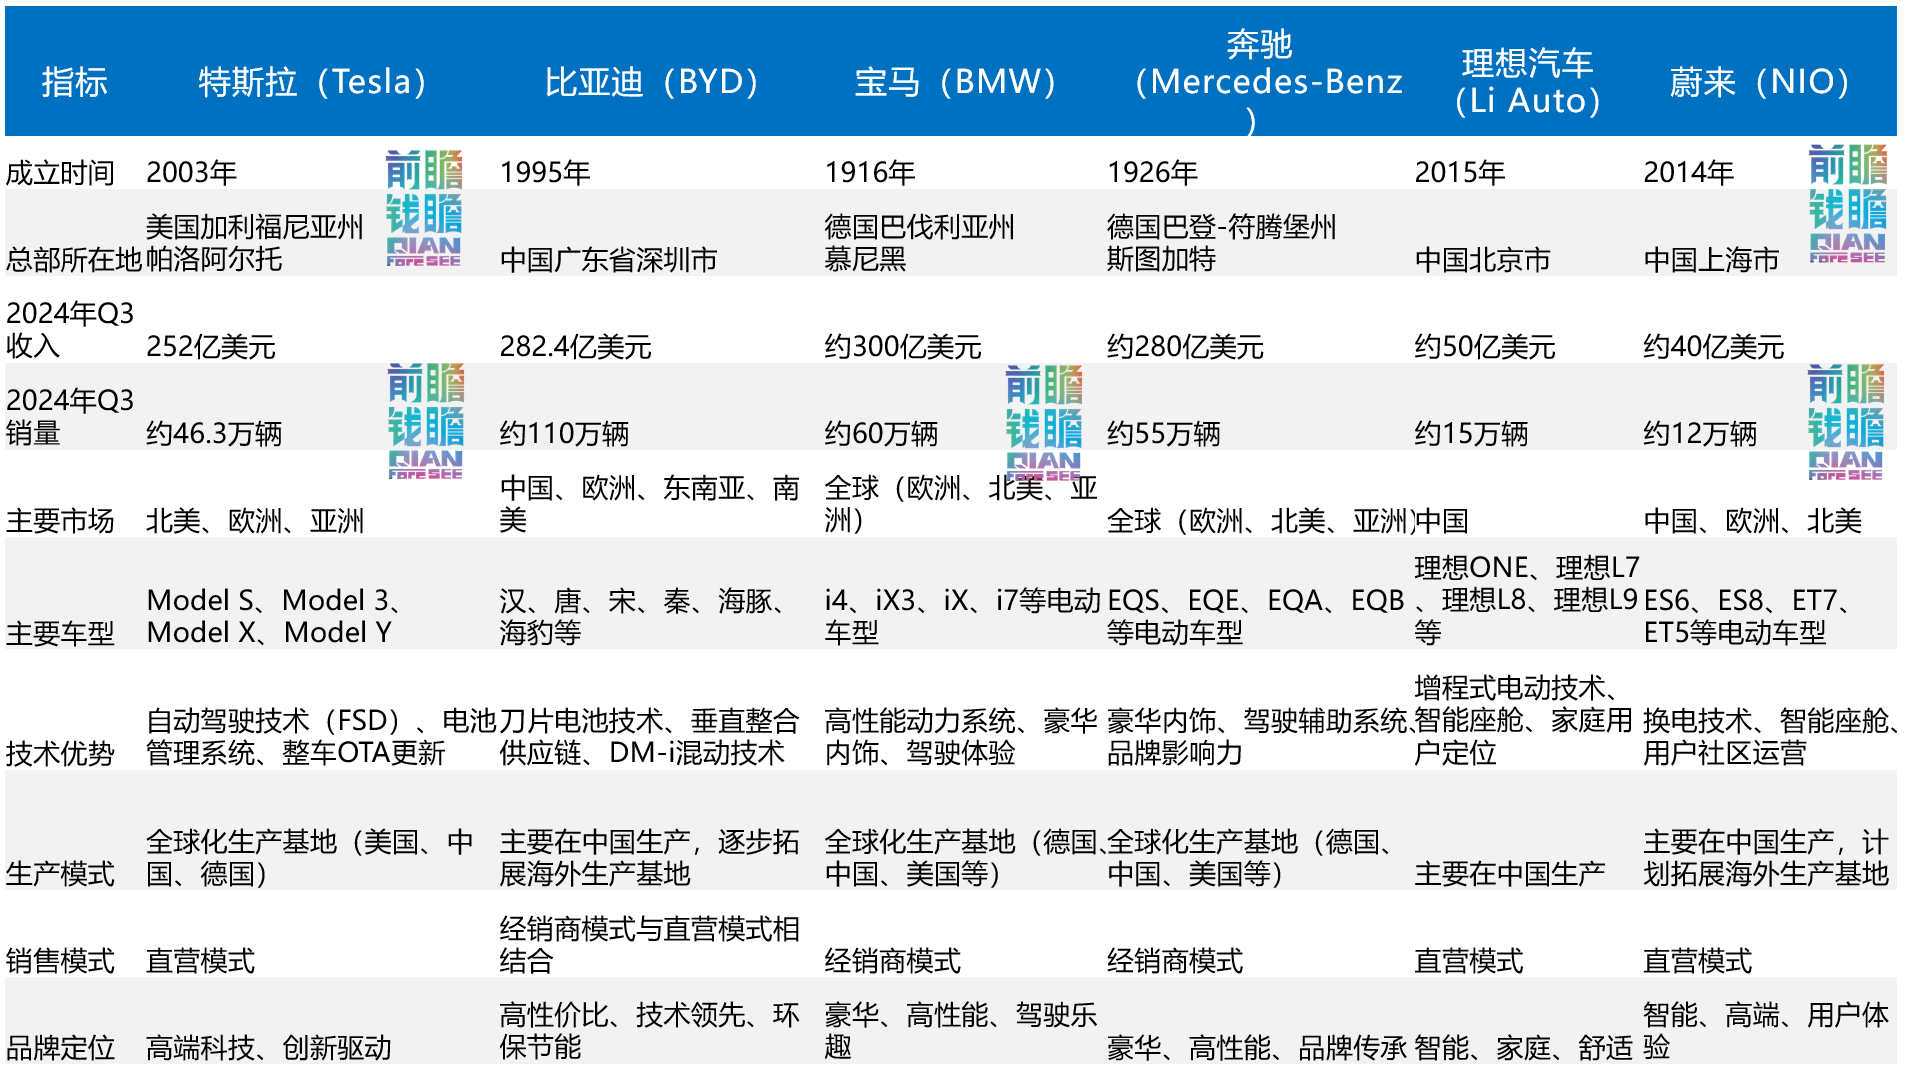
Task: Click the 282.4亿美元 cell
Action: [575, 347]
